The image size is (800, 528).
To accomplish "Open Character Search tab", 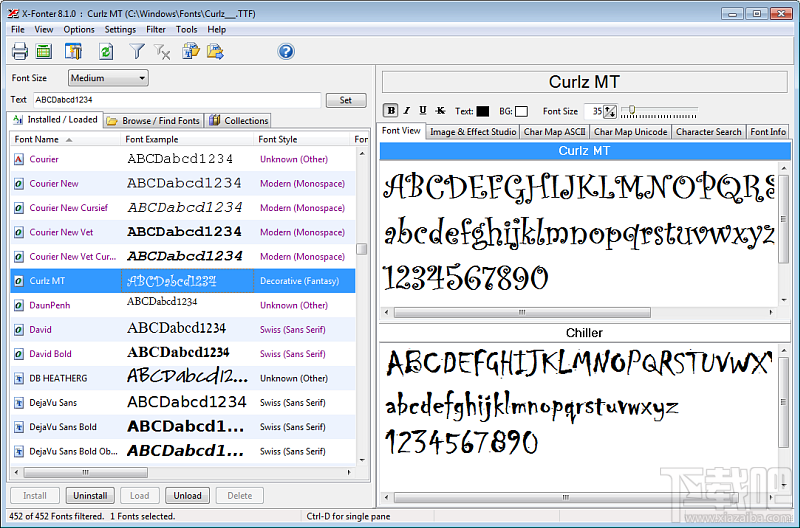I will tap(709, 132).
